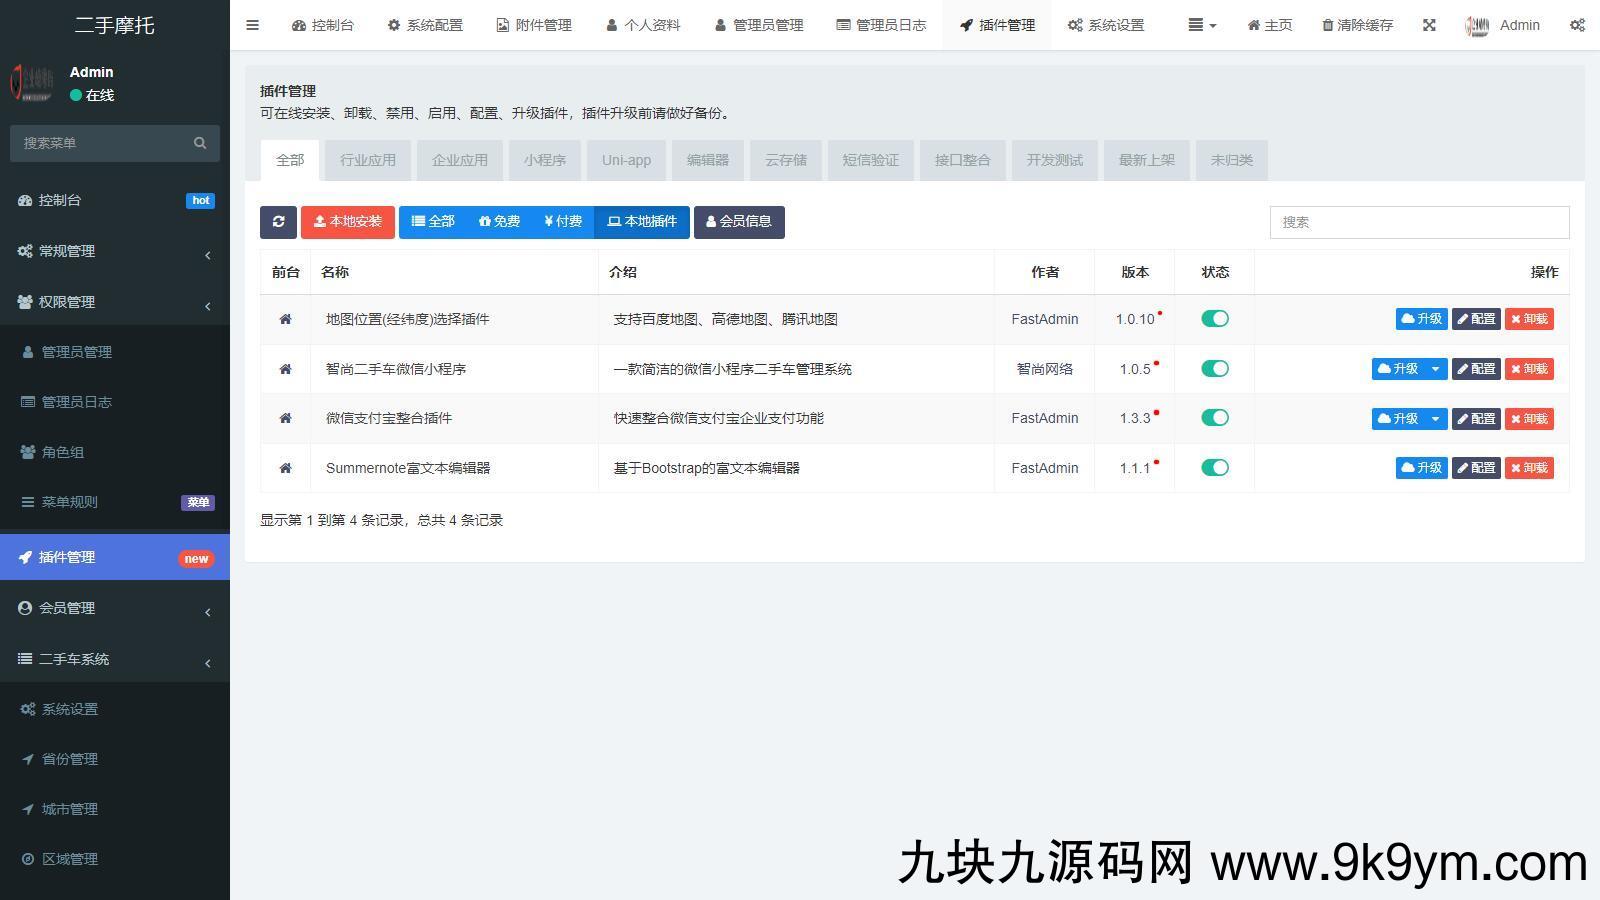Click the gear icon at top right corner

point(1578,25)
